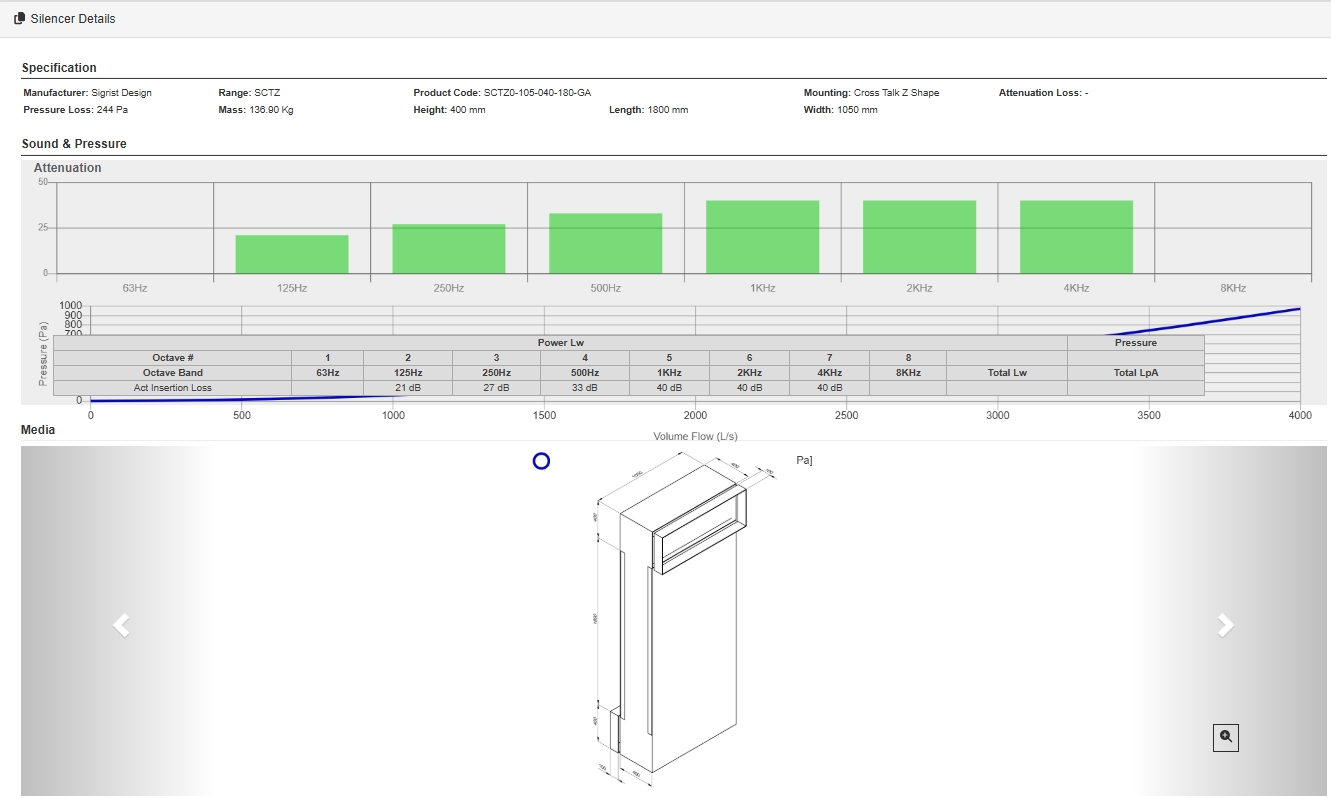The height and width of the screenshot is (798, 1331).
Task: Pick the 1KHz attenuation bar
Action: [x=762, y=238]
